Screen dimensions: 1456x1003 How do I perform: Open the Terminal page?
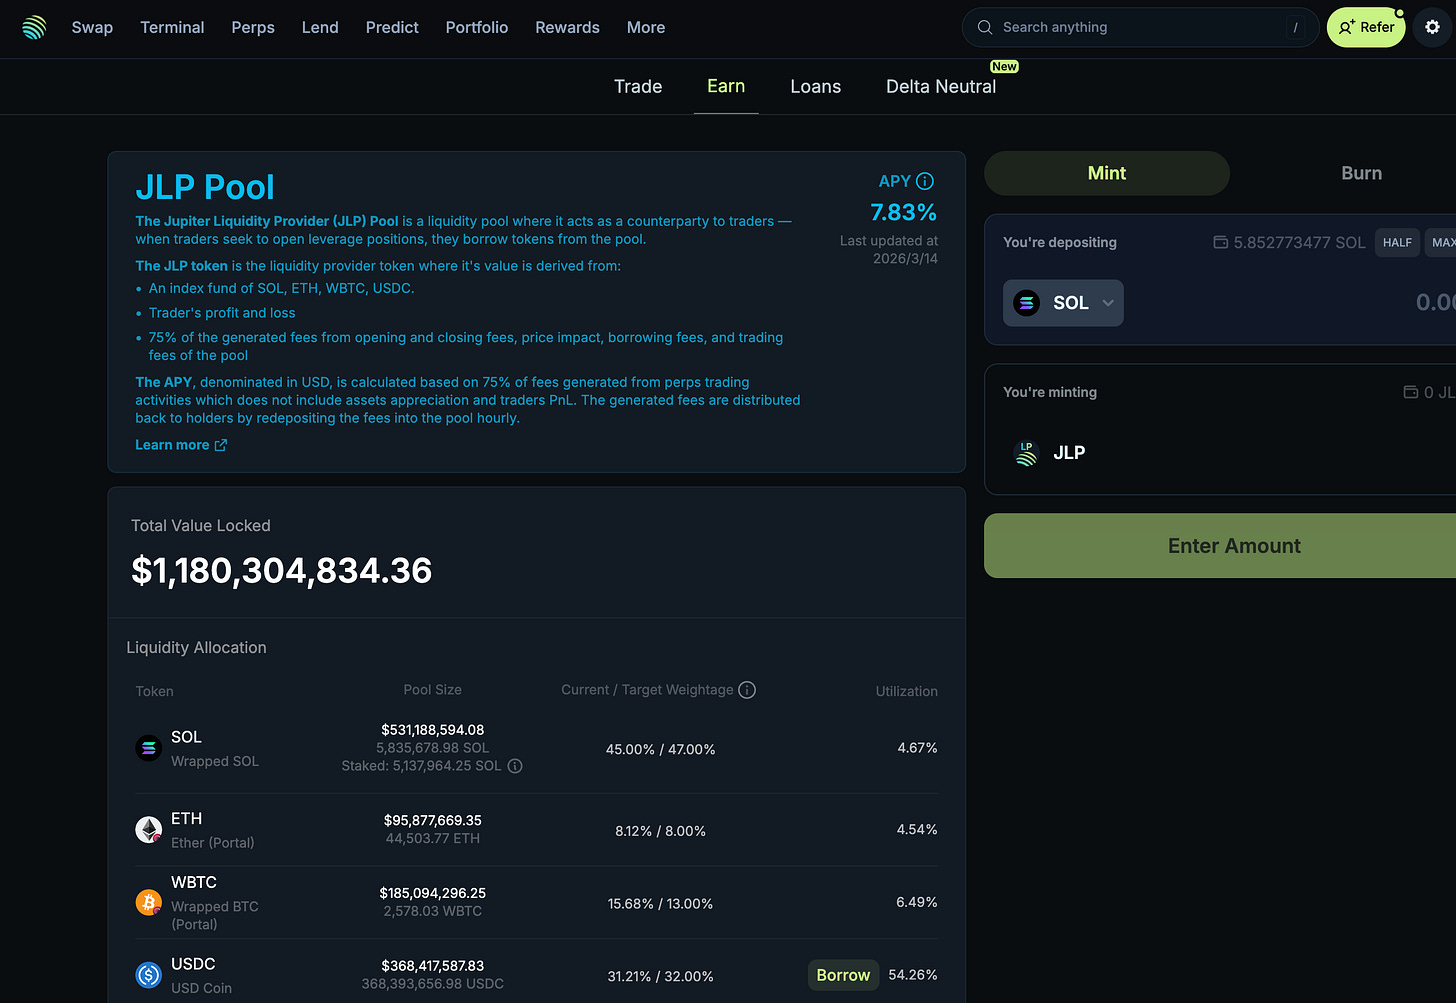[x=172, y=27]
